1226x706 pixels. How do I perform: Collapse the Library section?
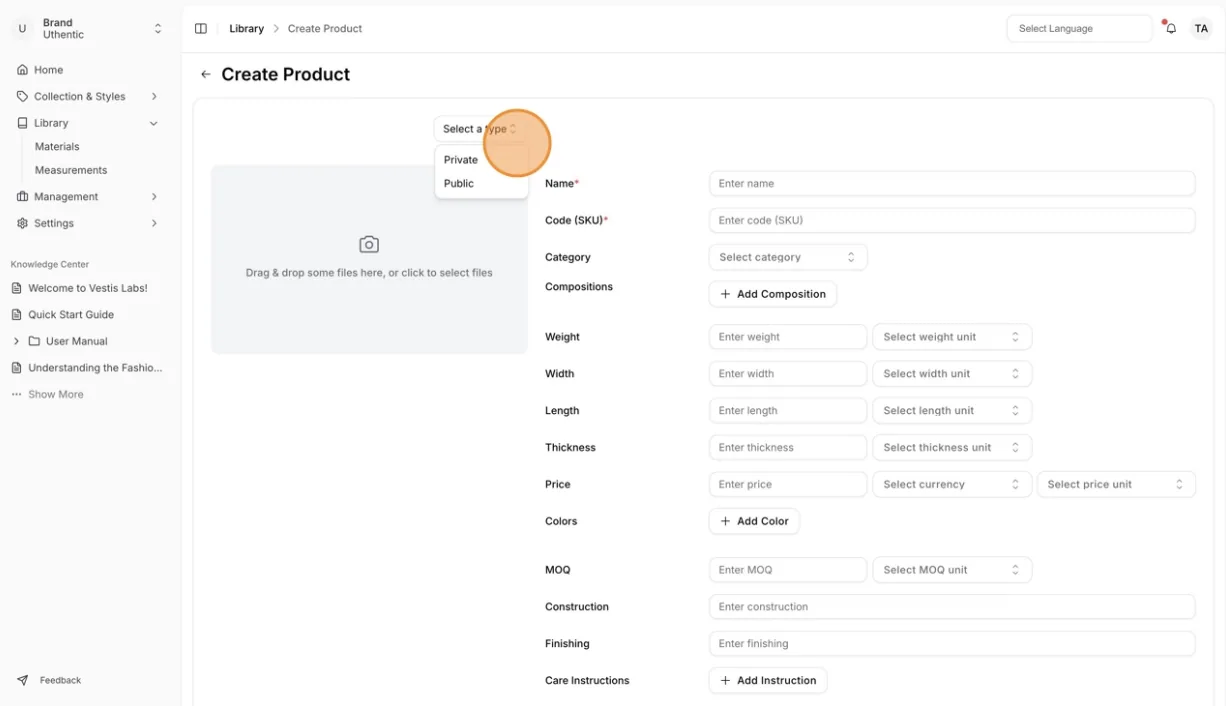click(88, 123)
